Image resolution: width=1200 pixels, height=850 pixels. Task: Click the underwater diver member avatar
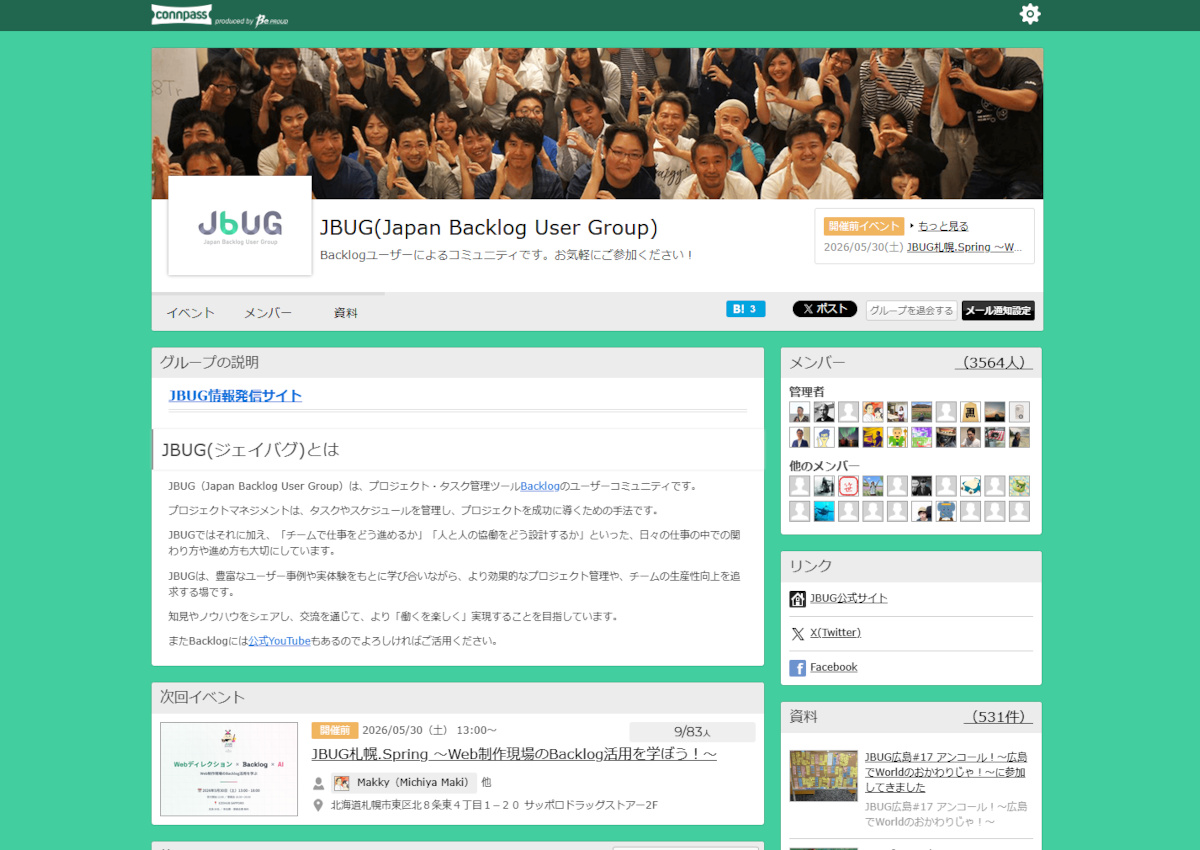[x=824, y=511]
